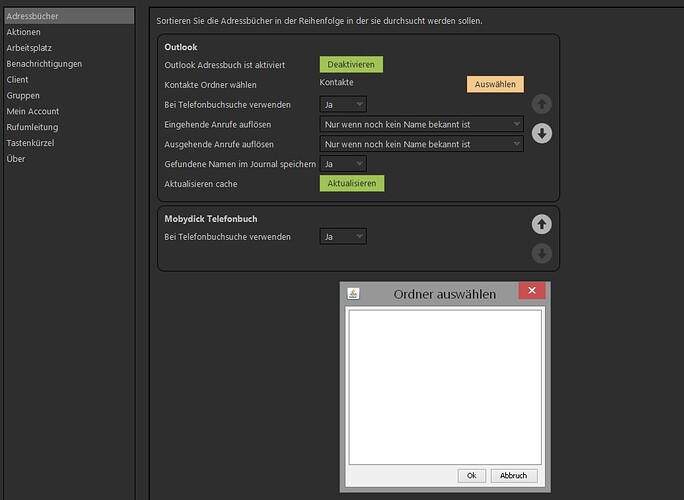Open Mobydick Bei Telefonbuchsuche verwenden dropdown
Image resolution: width=684 pixels, height=500 pixels.
tap(343, 236)
